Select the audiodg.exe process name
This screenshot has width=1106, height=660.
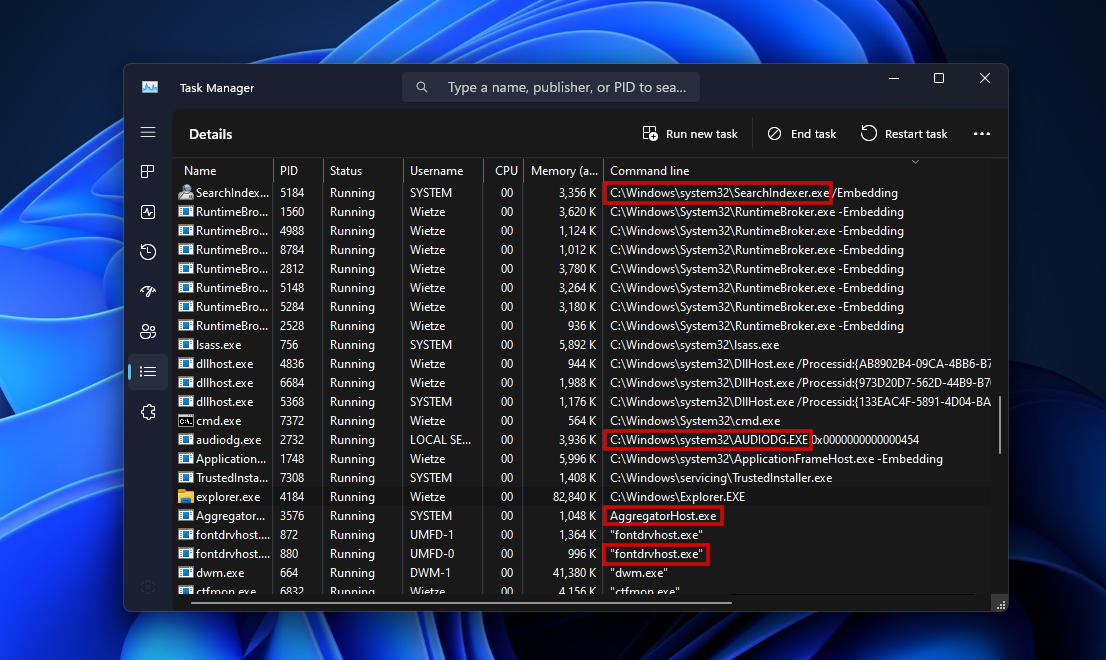point(229,440)
